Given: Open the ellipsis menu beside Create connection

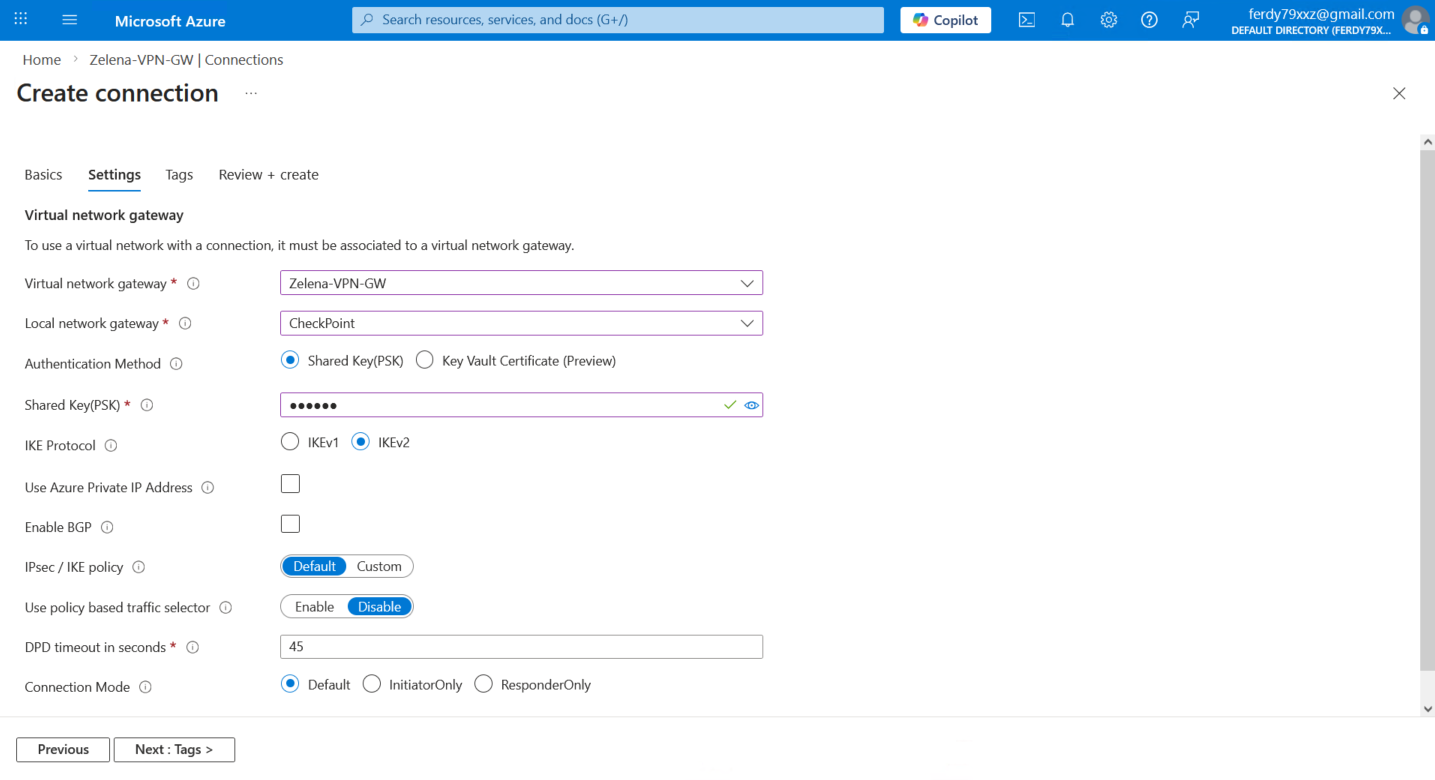Looking at the screenshot, I should (x=251, y=93).
